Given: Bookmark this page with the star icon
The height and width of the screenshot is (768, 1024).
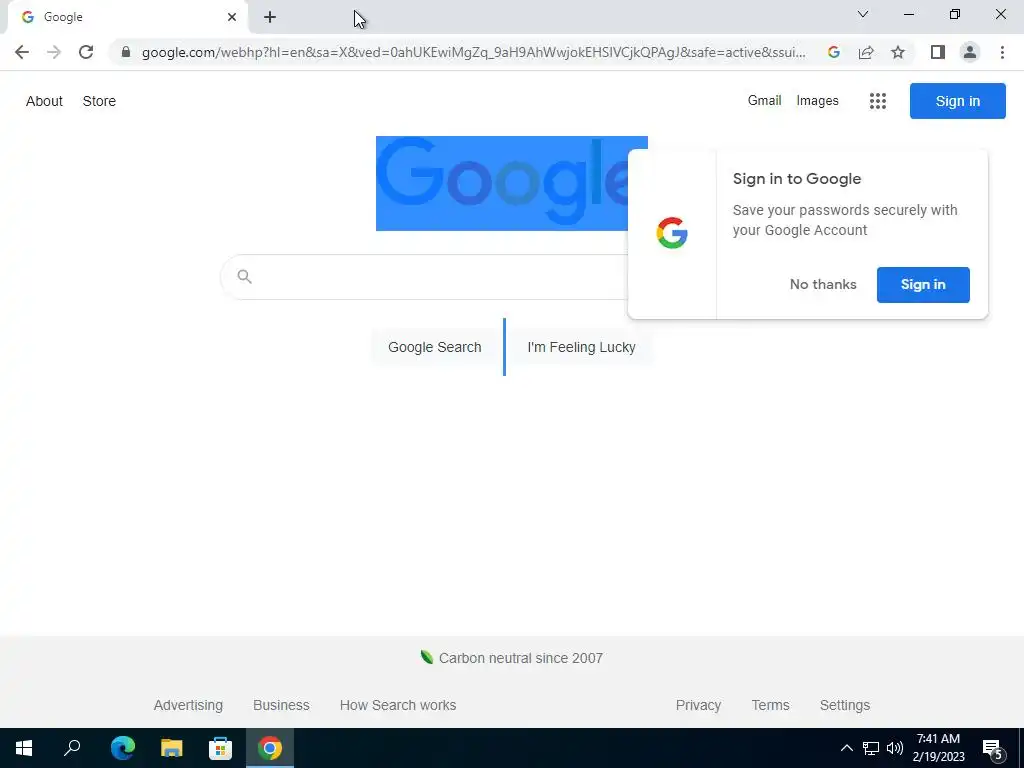Looking at the screenshot, I should point(898,52).
